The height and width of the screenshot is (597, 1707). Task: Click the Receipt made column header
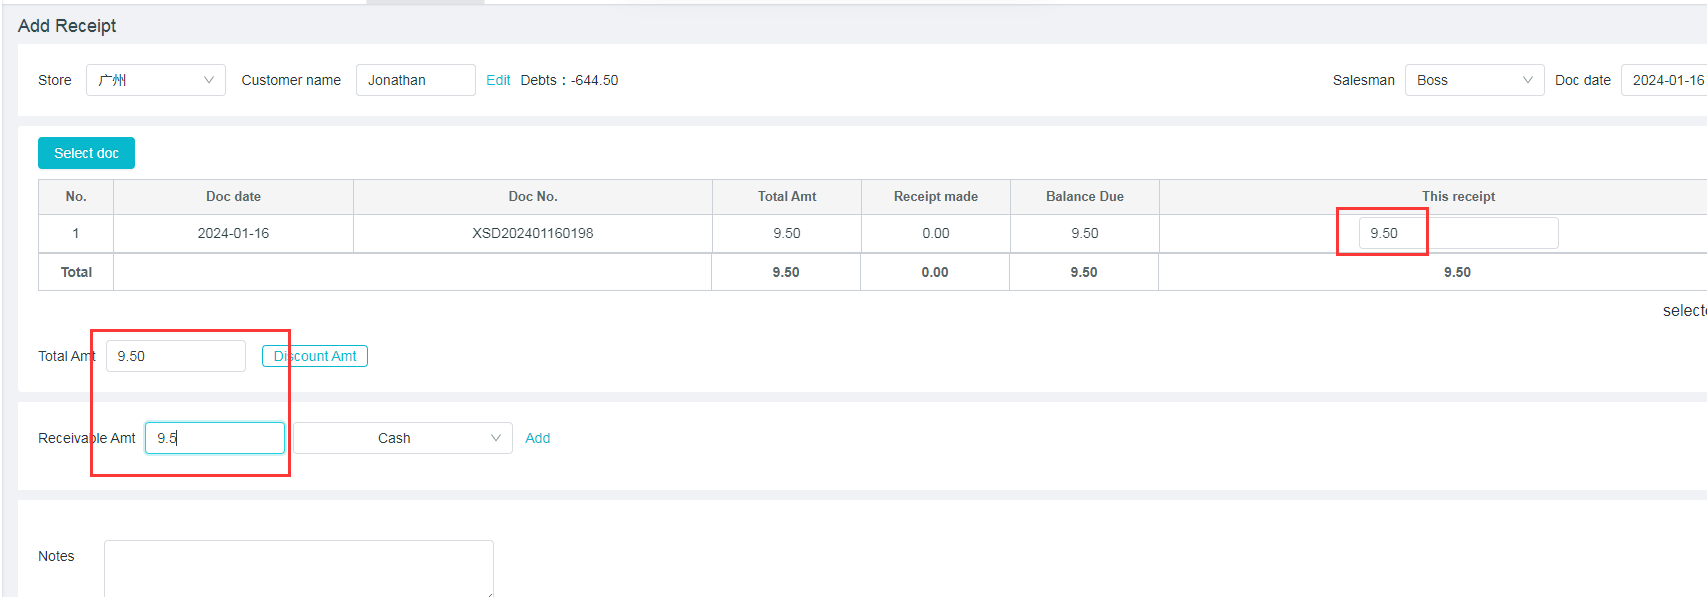tap(935, 197)
